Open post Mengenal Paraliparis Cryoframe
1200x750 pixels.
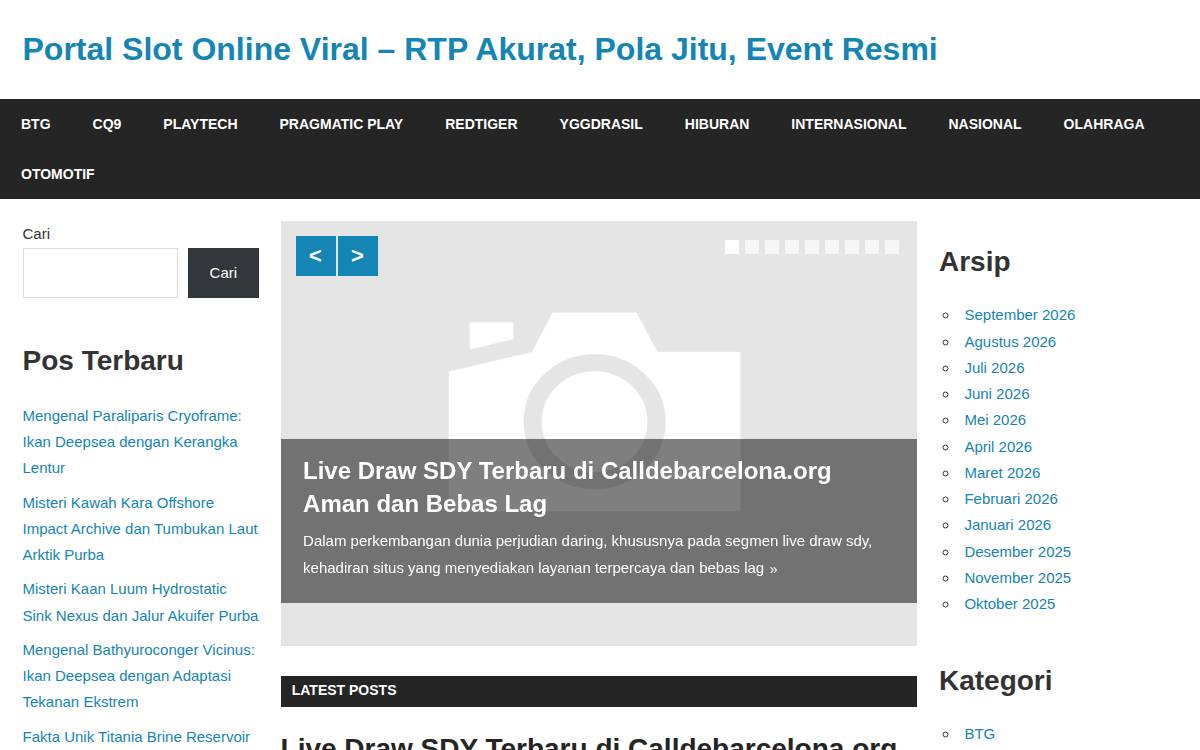tap(132, 442)
